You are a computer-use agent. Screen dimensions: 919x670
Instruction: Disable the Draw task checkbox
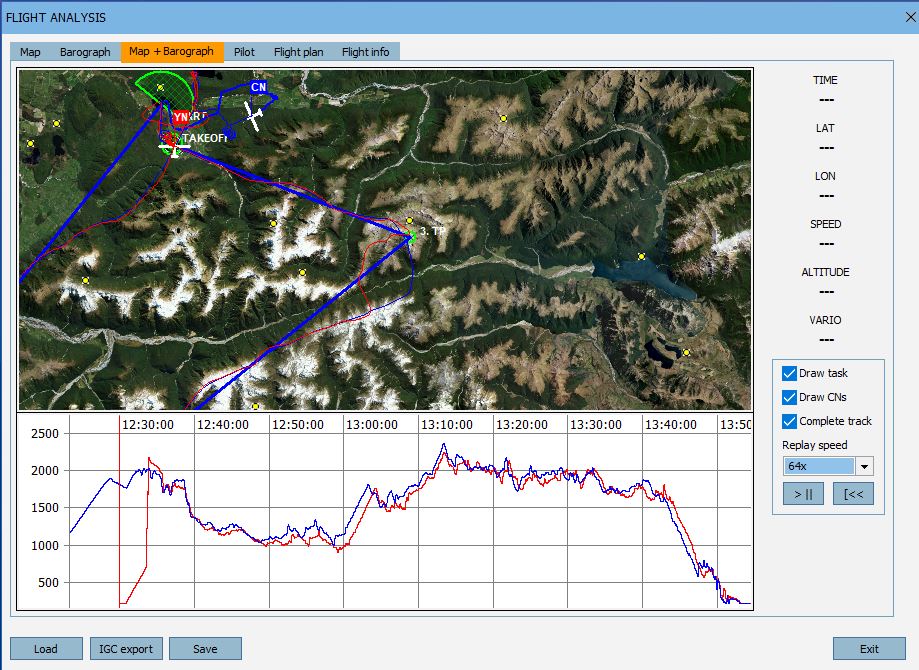coord(790,373)
